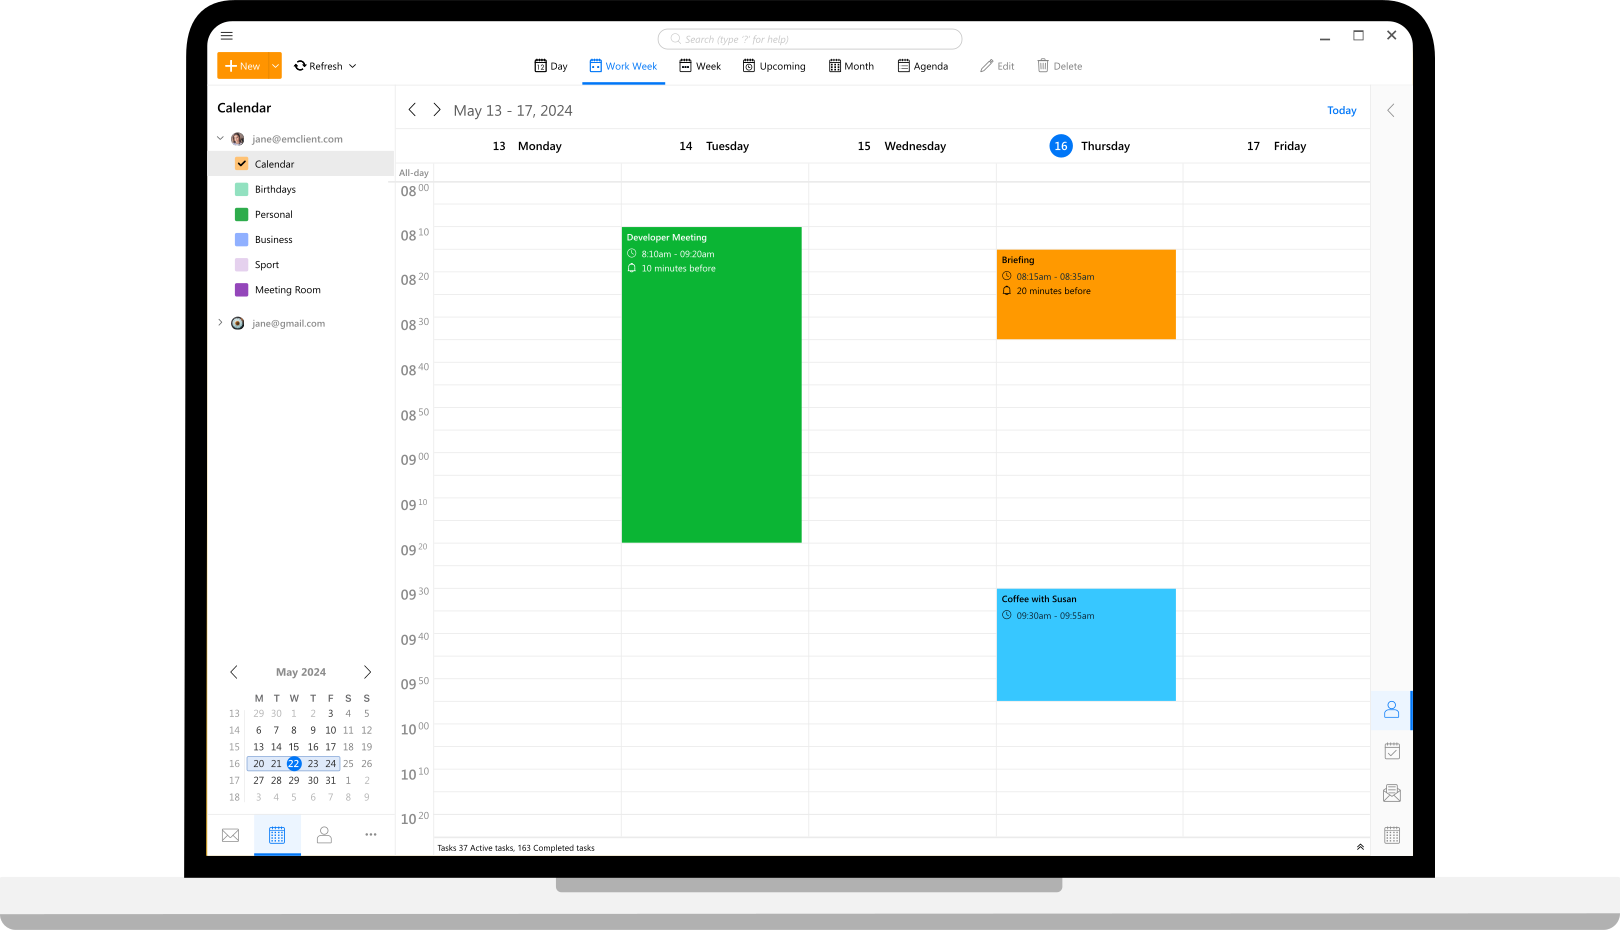
Task: Open the Developer Meeting event
Action: point(711,384)
